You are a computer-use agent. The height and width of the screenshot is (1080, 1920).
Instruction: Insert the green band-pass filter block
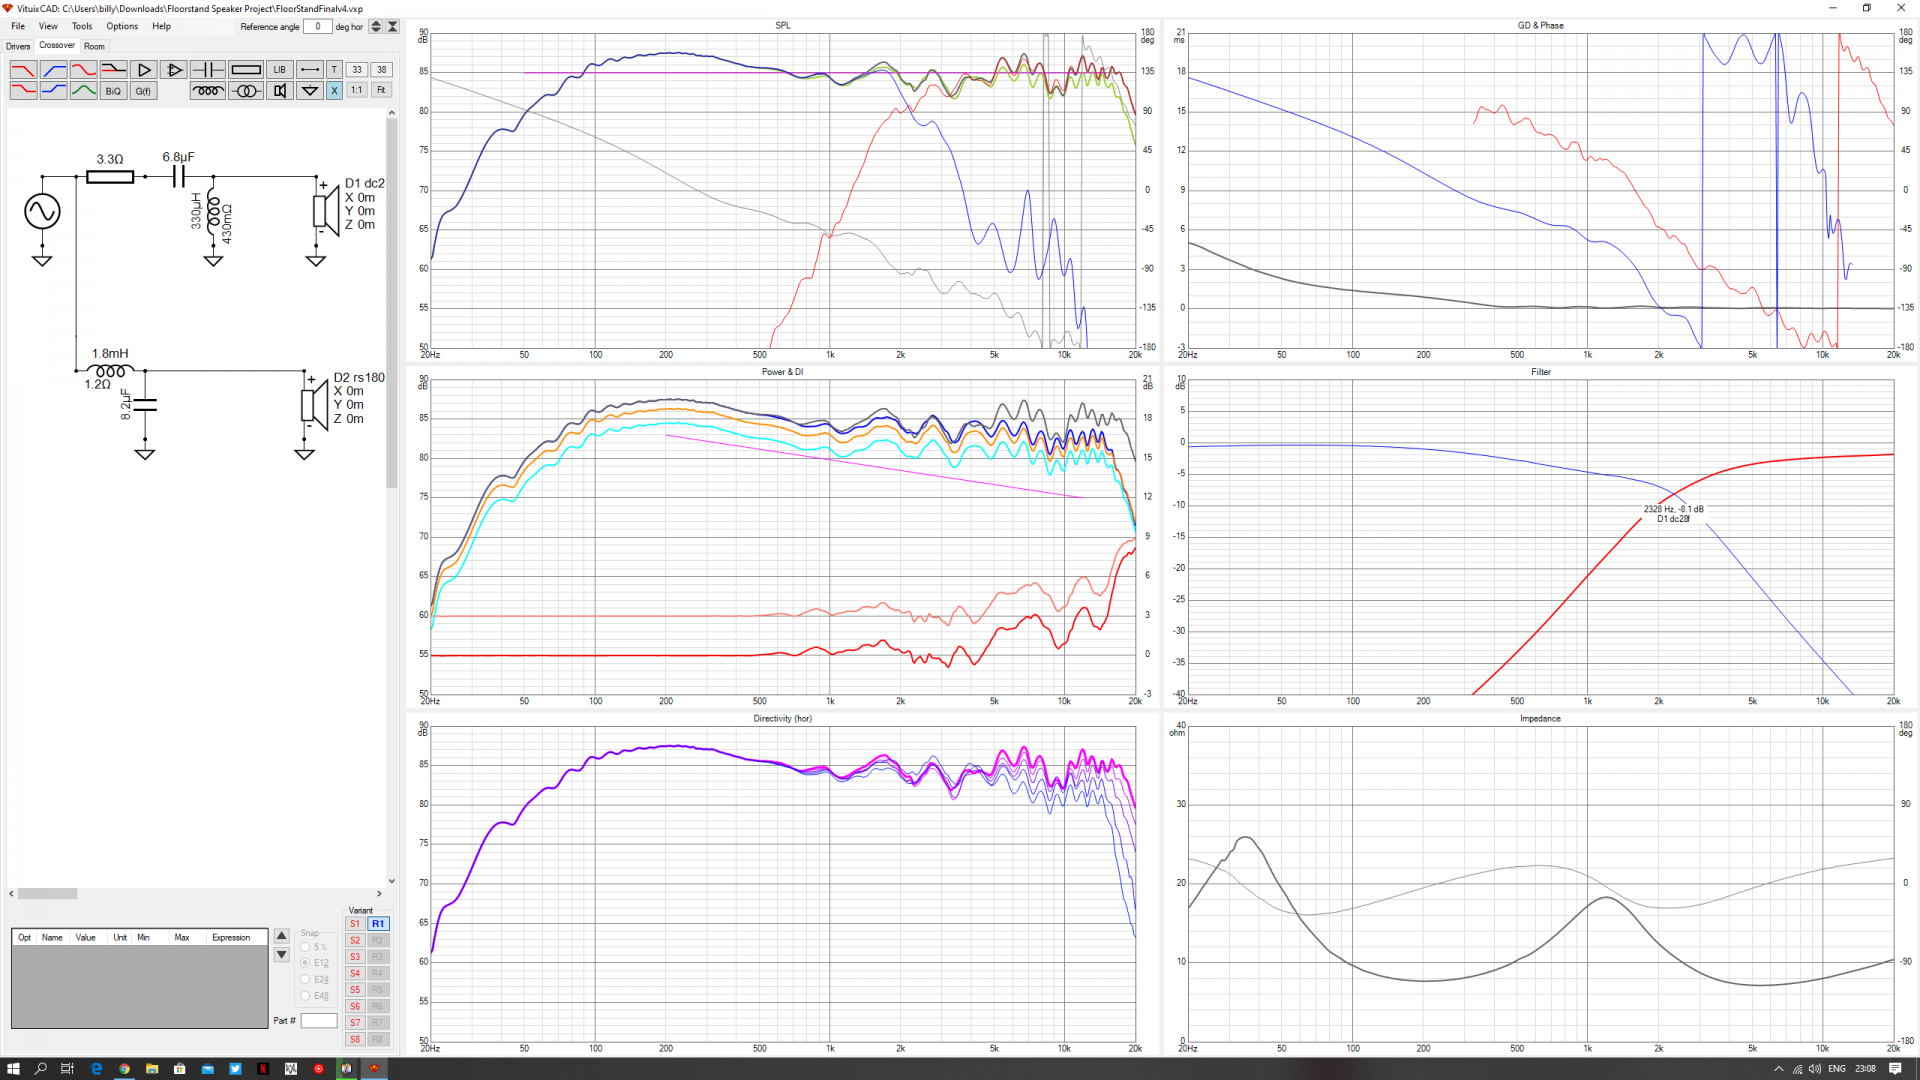point(84,91)
